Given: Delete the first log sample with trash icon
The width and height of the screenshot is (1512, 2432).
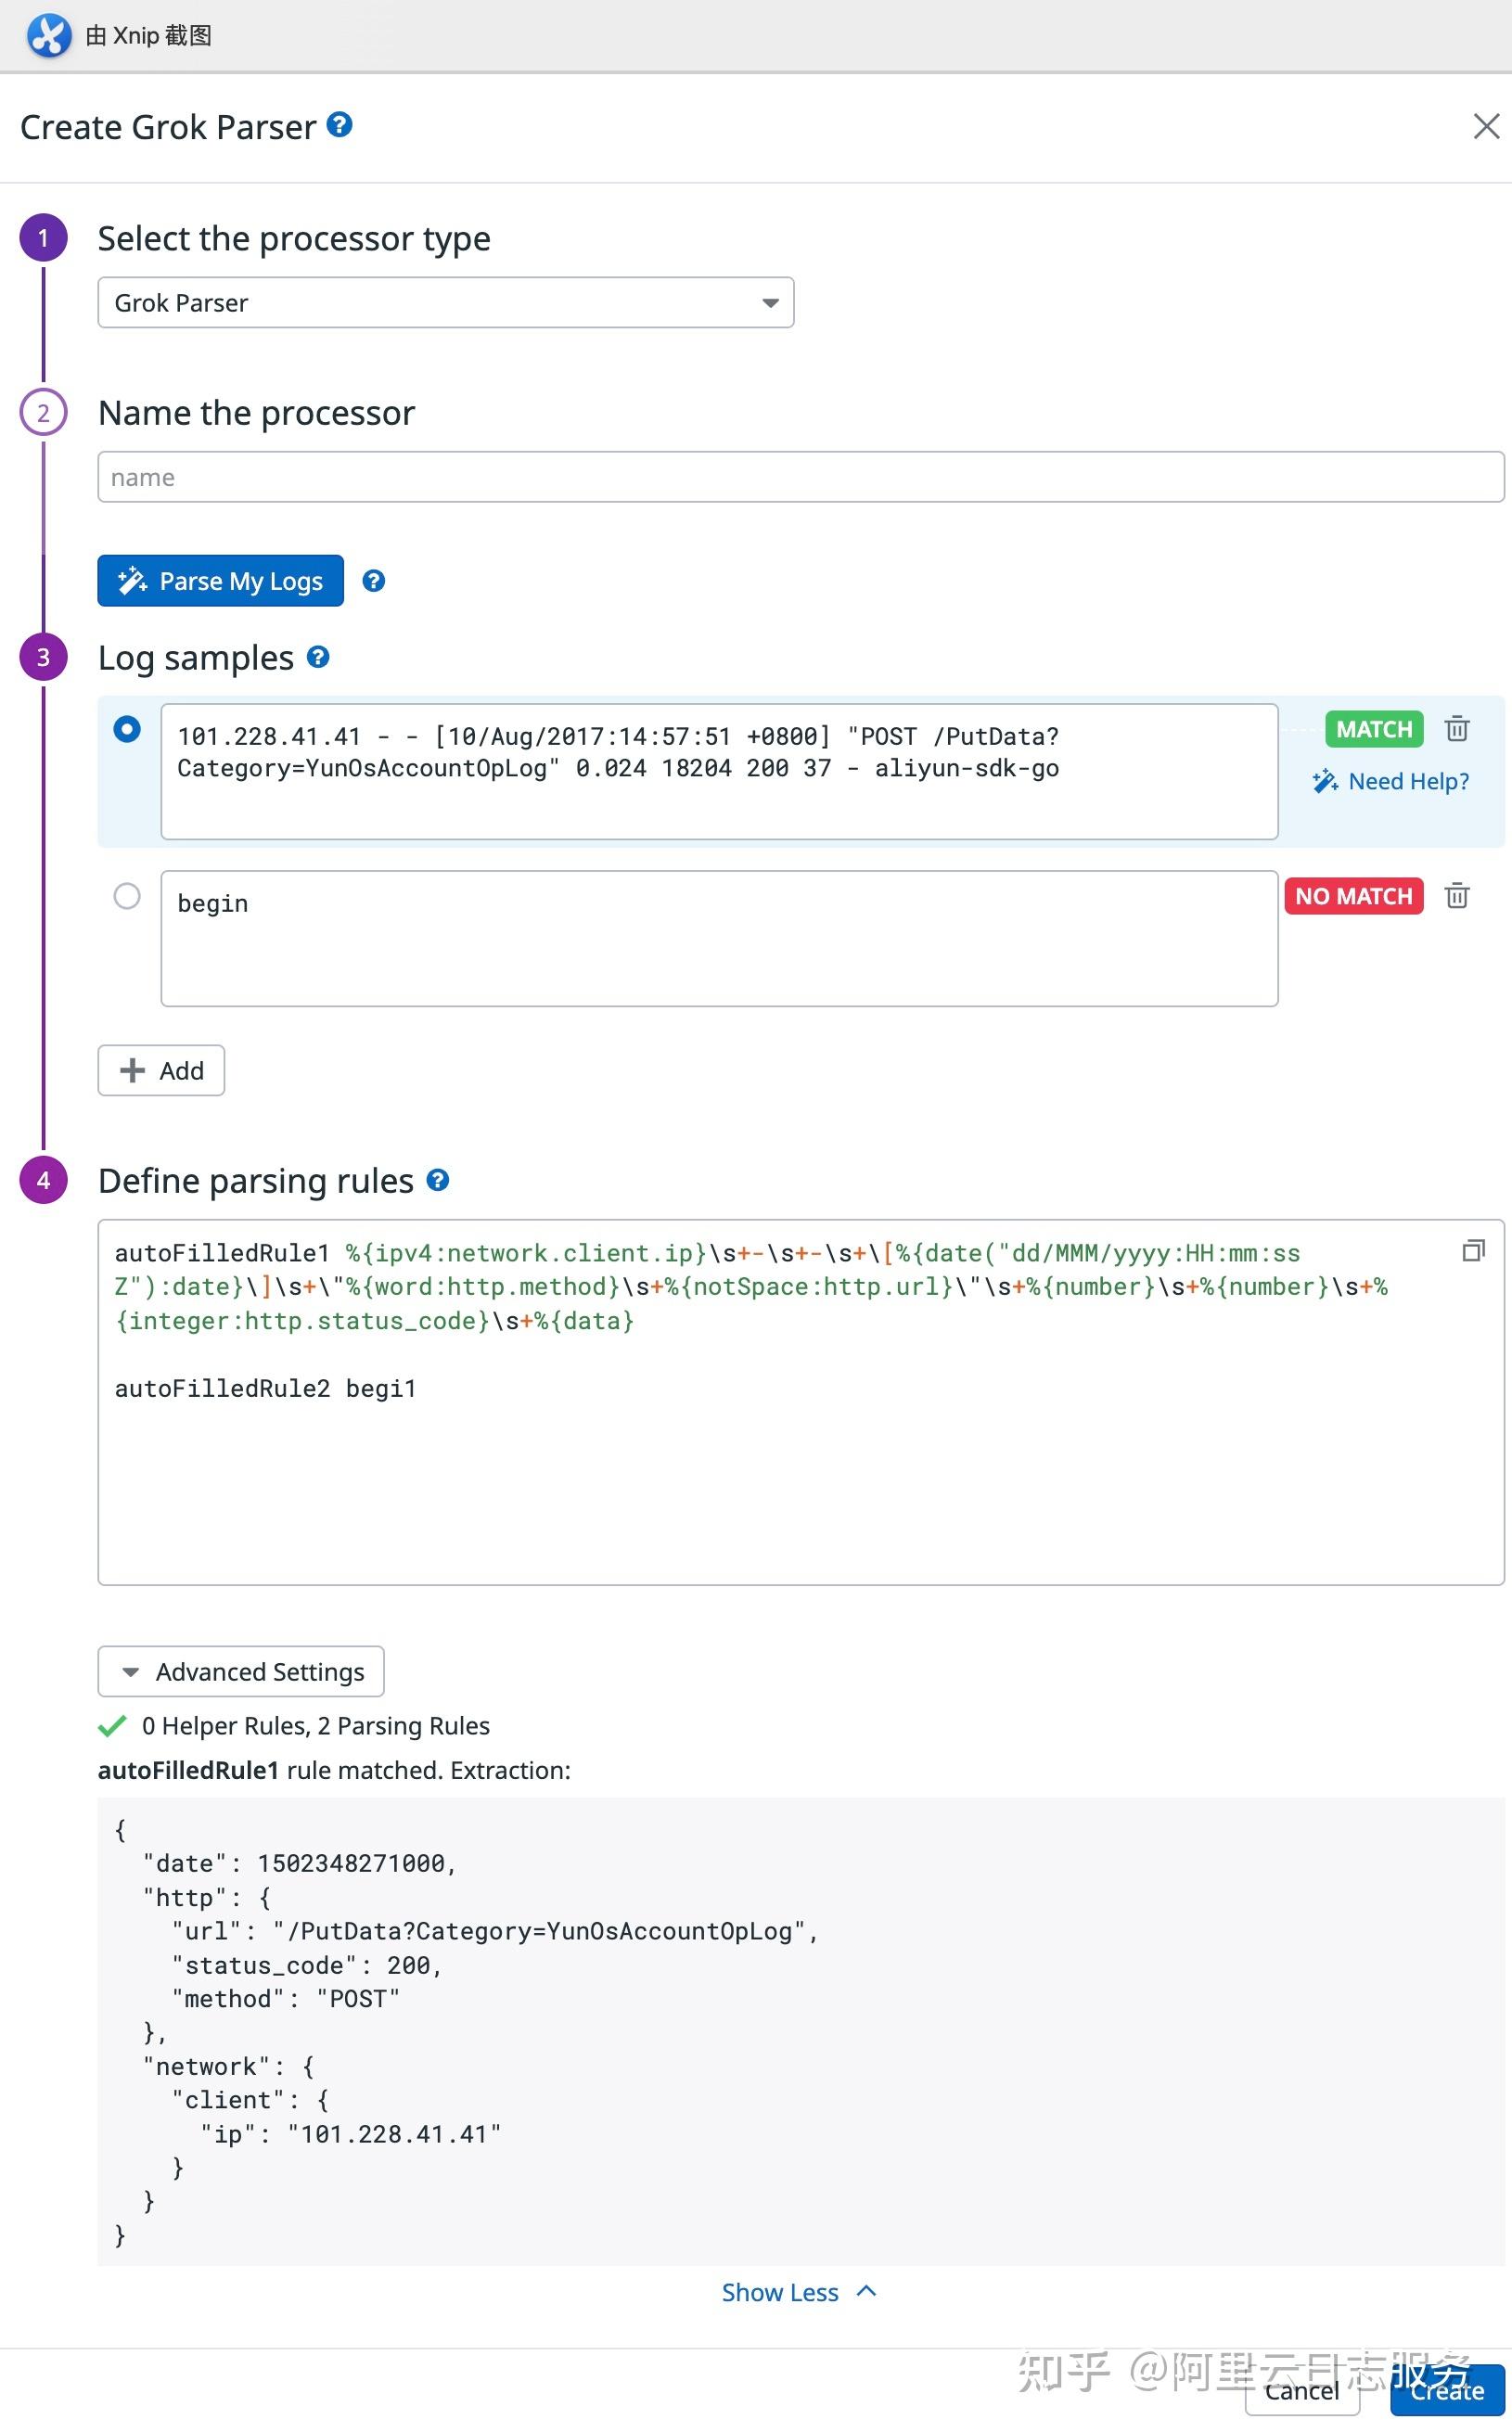Looking at the screenshot, I should [x=1456, y=729].
